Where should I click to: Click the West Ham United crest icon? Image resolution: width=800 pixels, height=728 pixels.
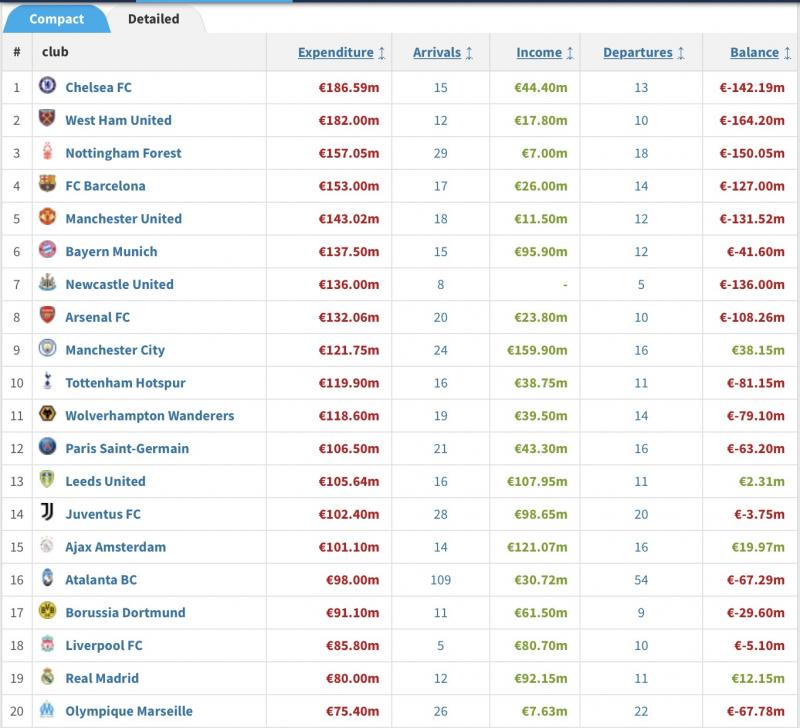47,118
